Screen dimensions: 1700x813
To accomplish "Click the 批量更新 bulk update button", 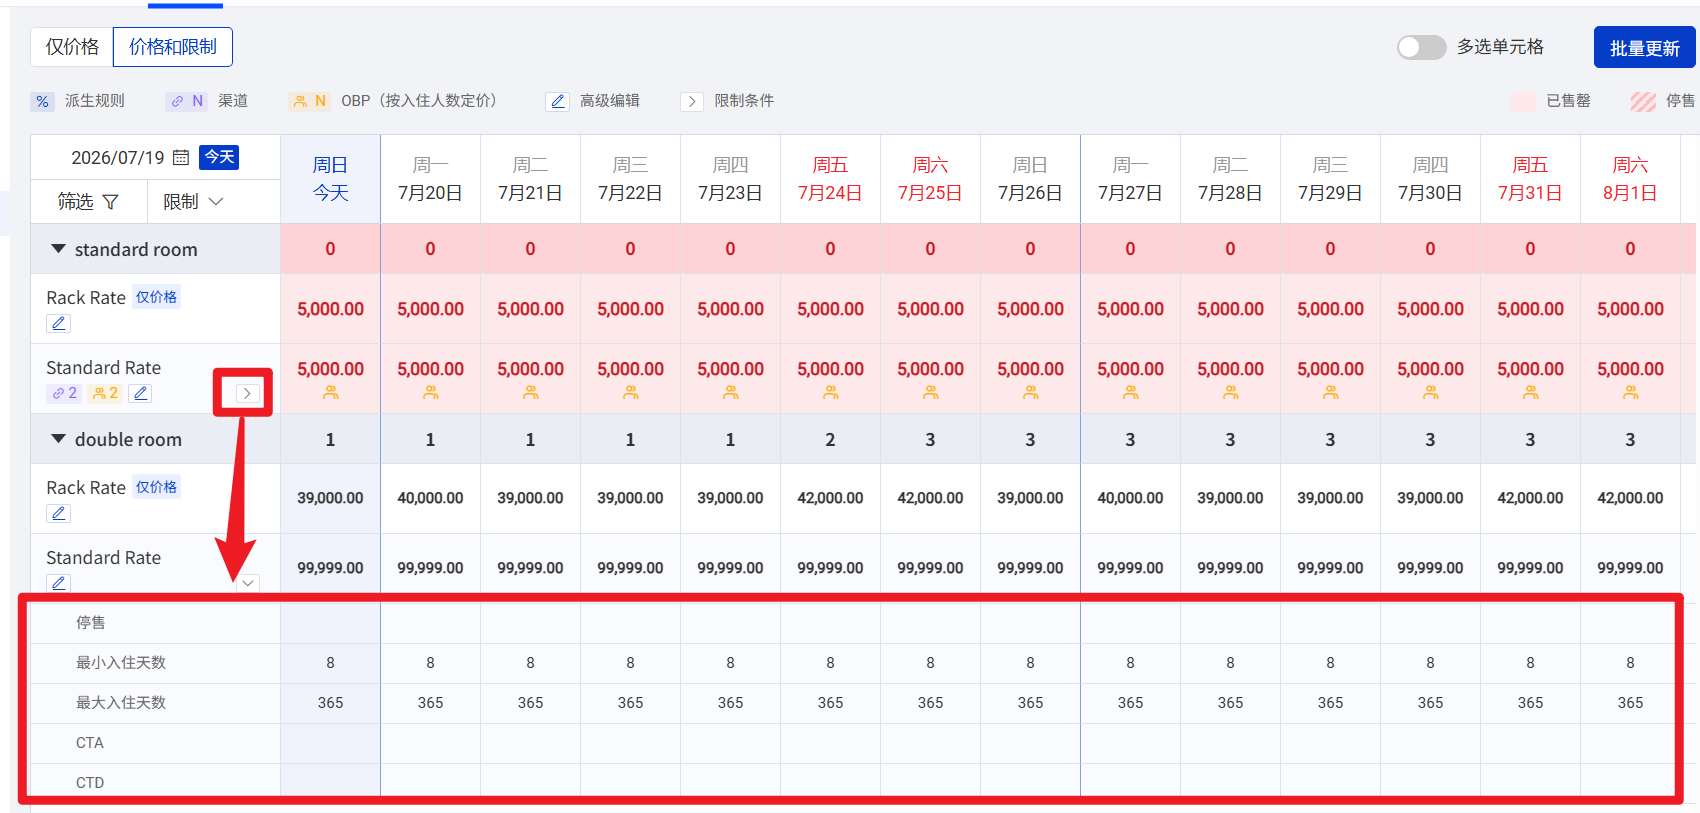I will [1644, 47].
